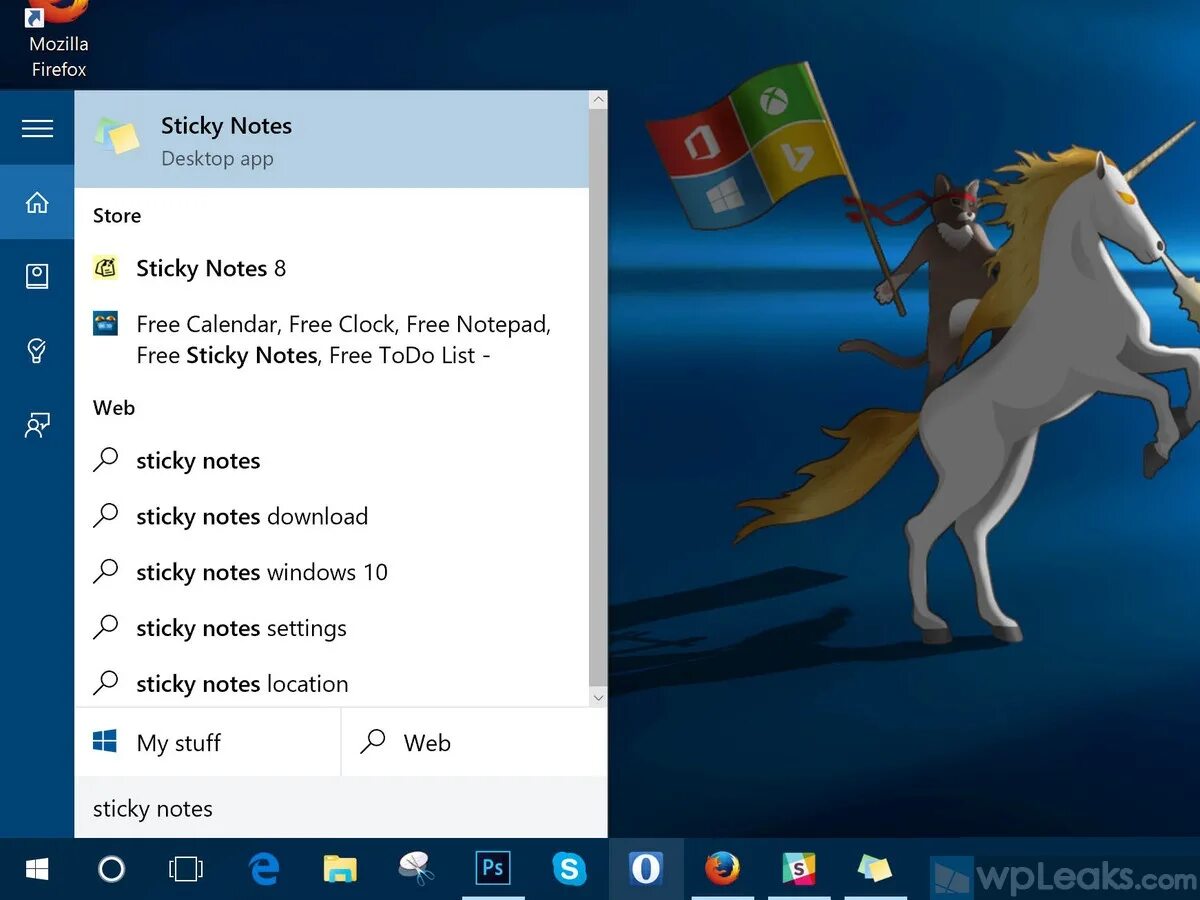Open Skype from the taskbar
Image resolution: width=1200 pixels, height=900 pixels.
click(x=569, y=869)
